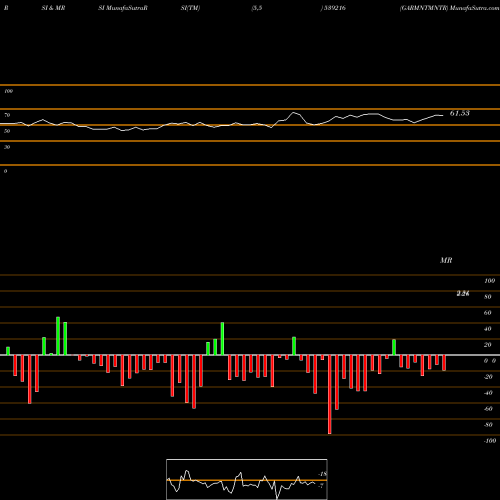Select the GARMNTMNTR MunafaSutra.com title text
The image size is (500, 500).
(449, 8)
